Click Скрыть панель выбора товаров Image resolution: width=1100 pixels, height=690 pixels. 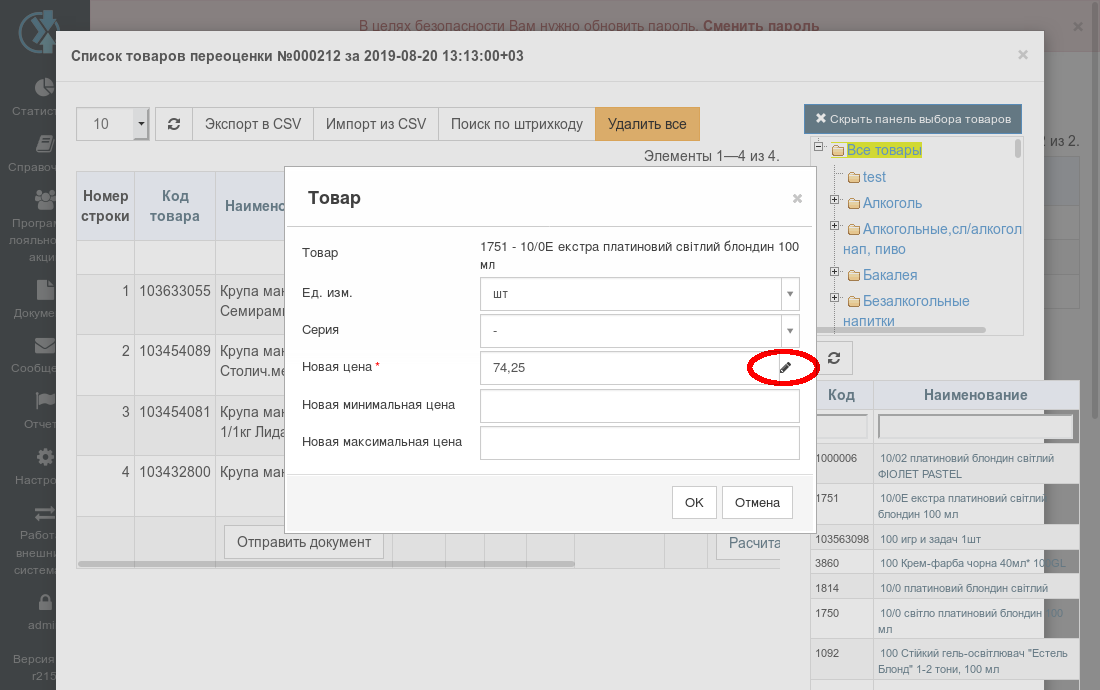click(913, 119)
